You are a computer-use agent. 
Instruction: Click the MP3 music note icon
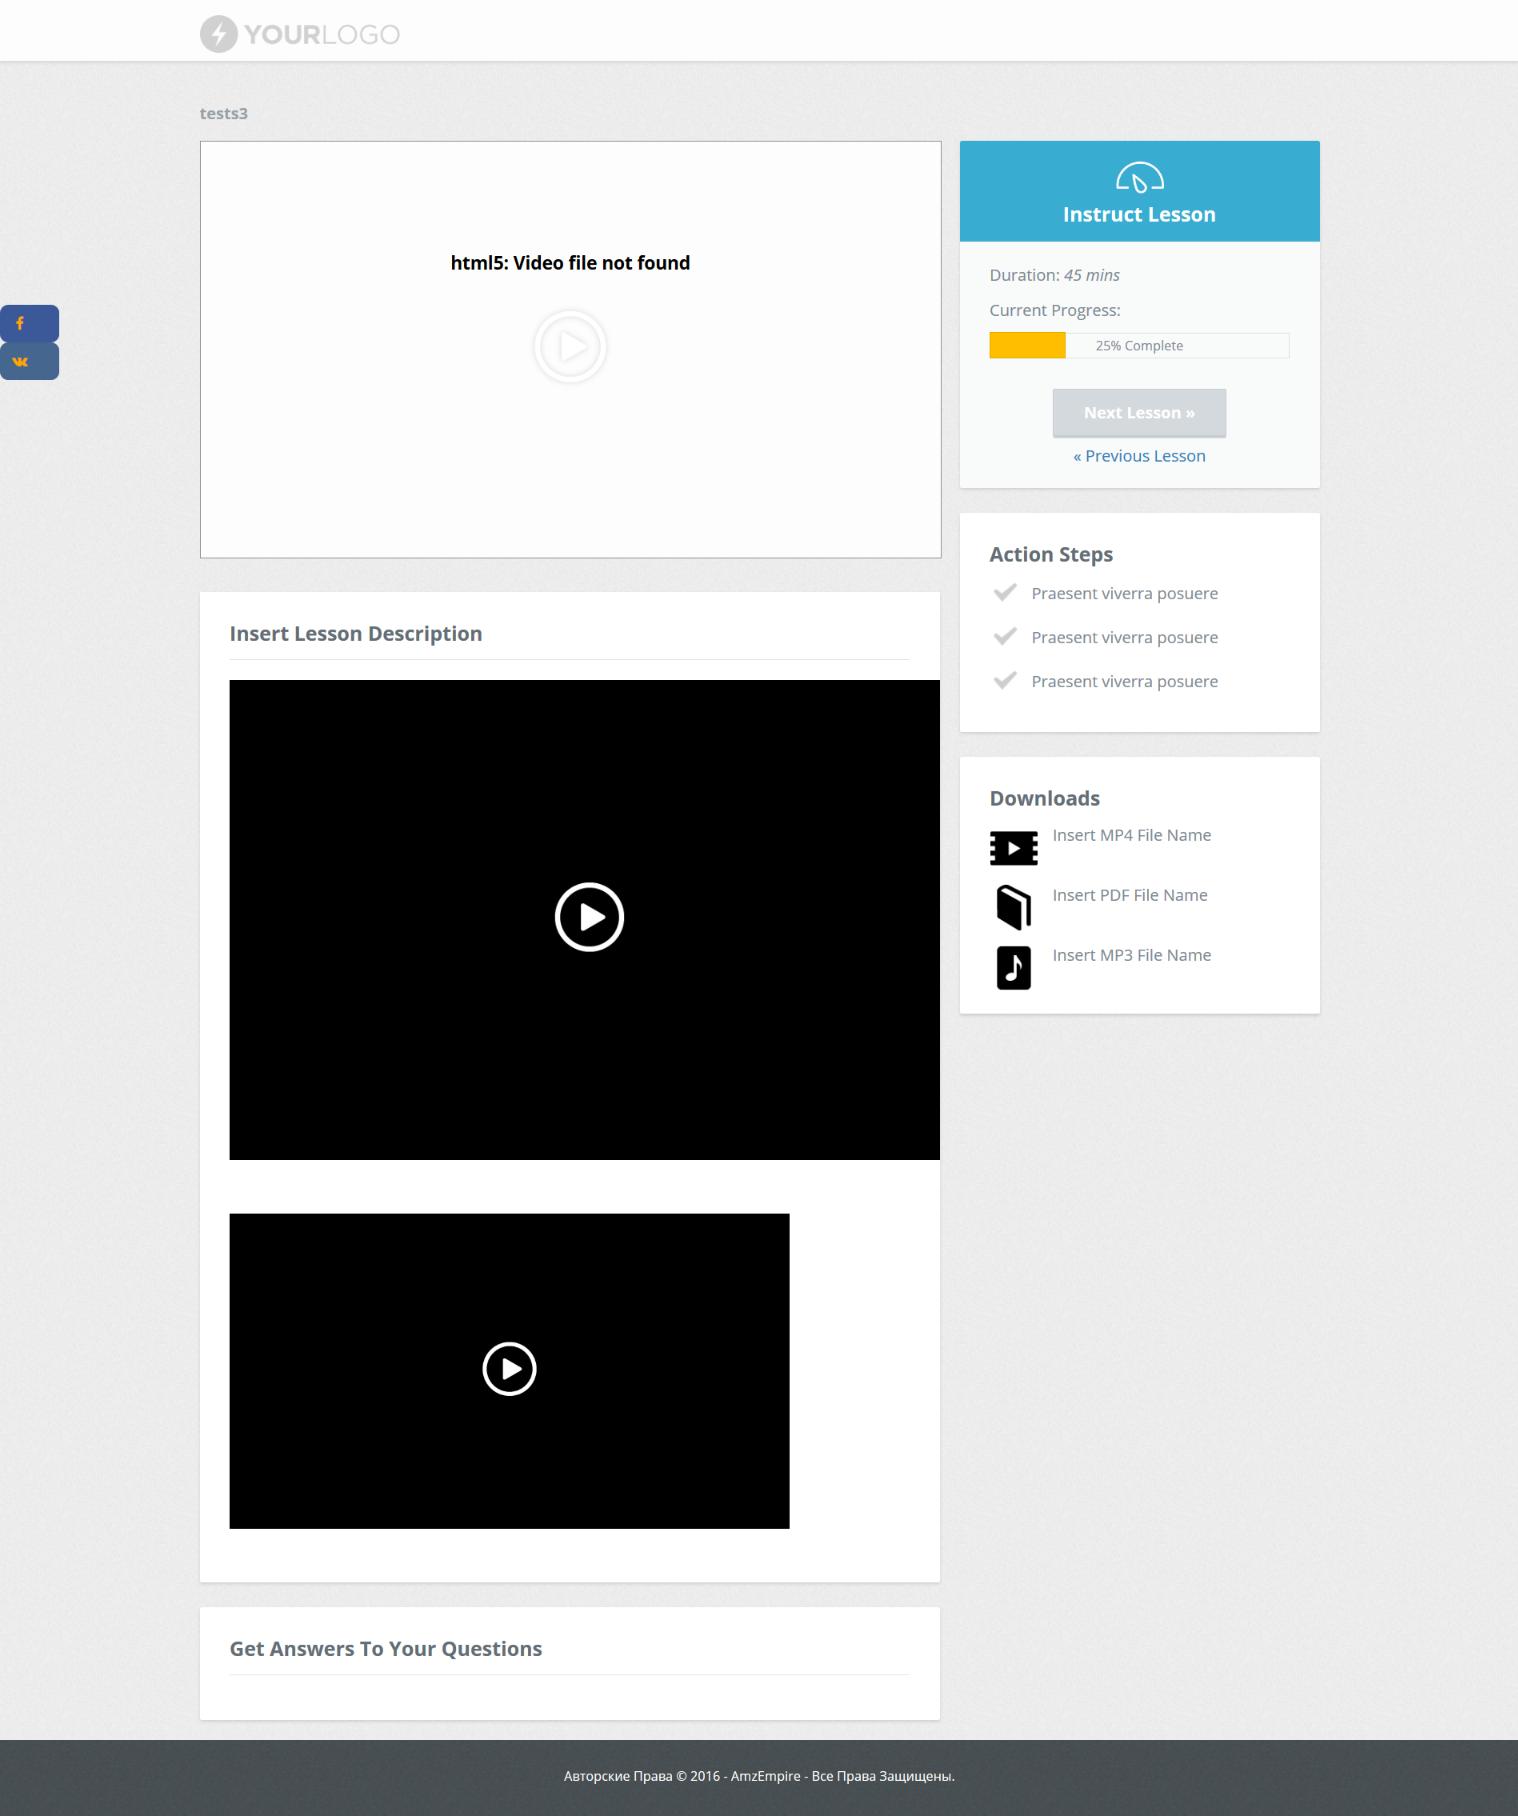[1013, 968]
